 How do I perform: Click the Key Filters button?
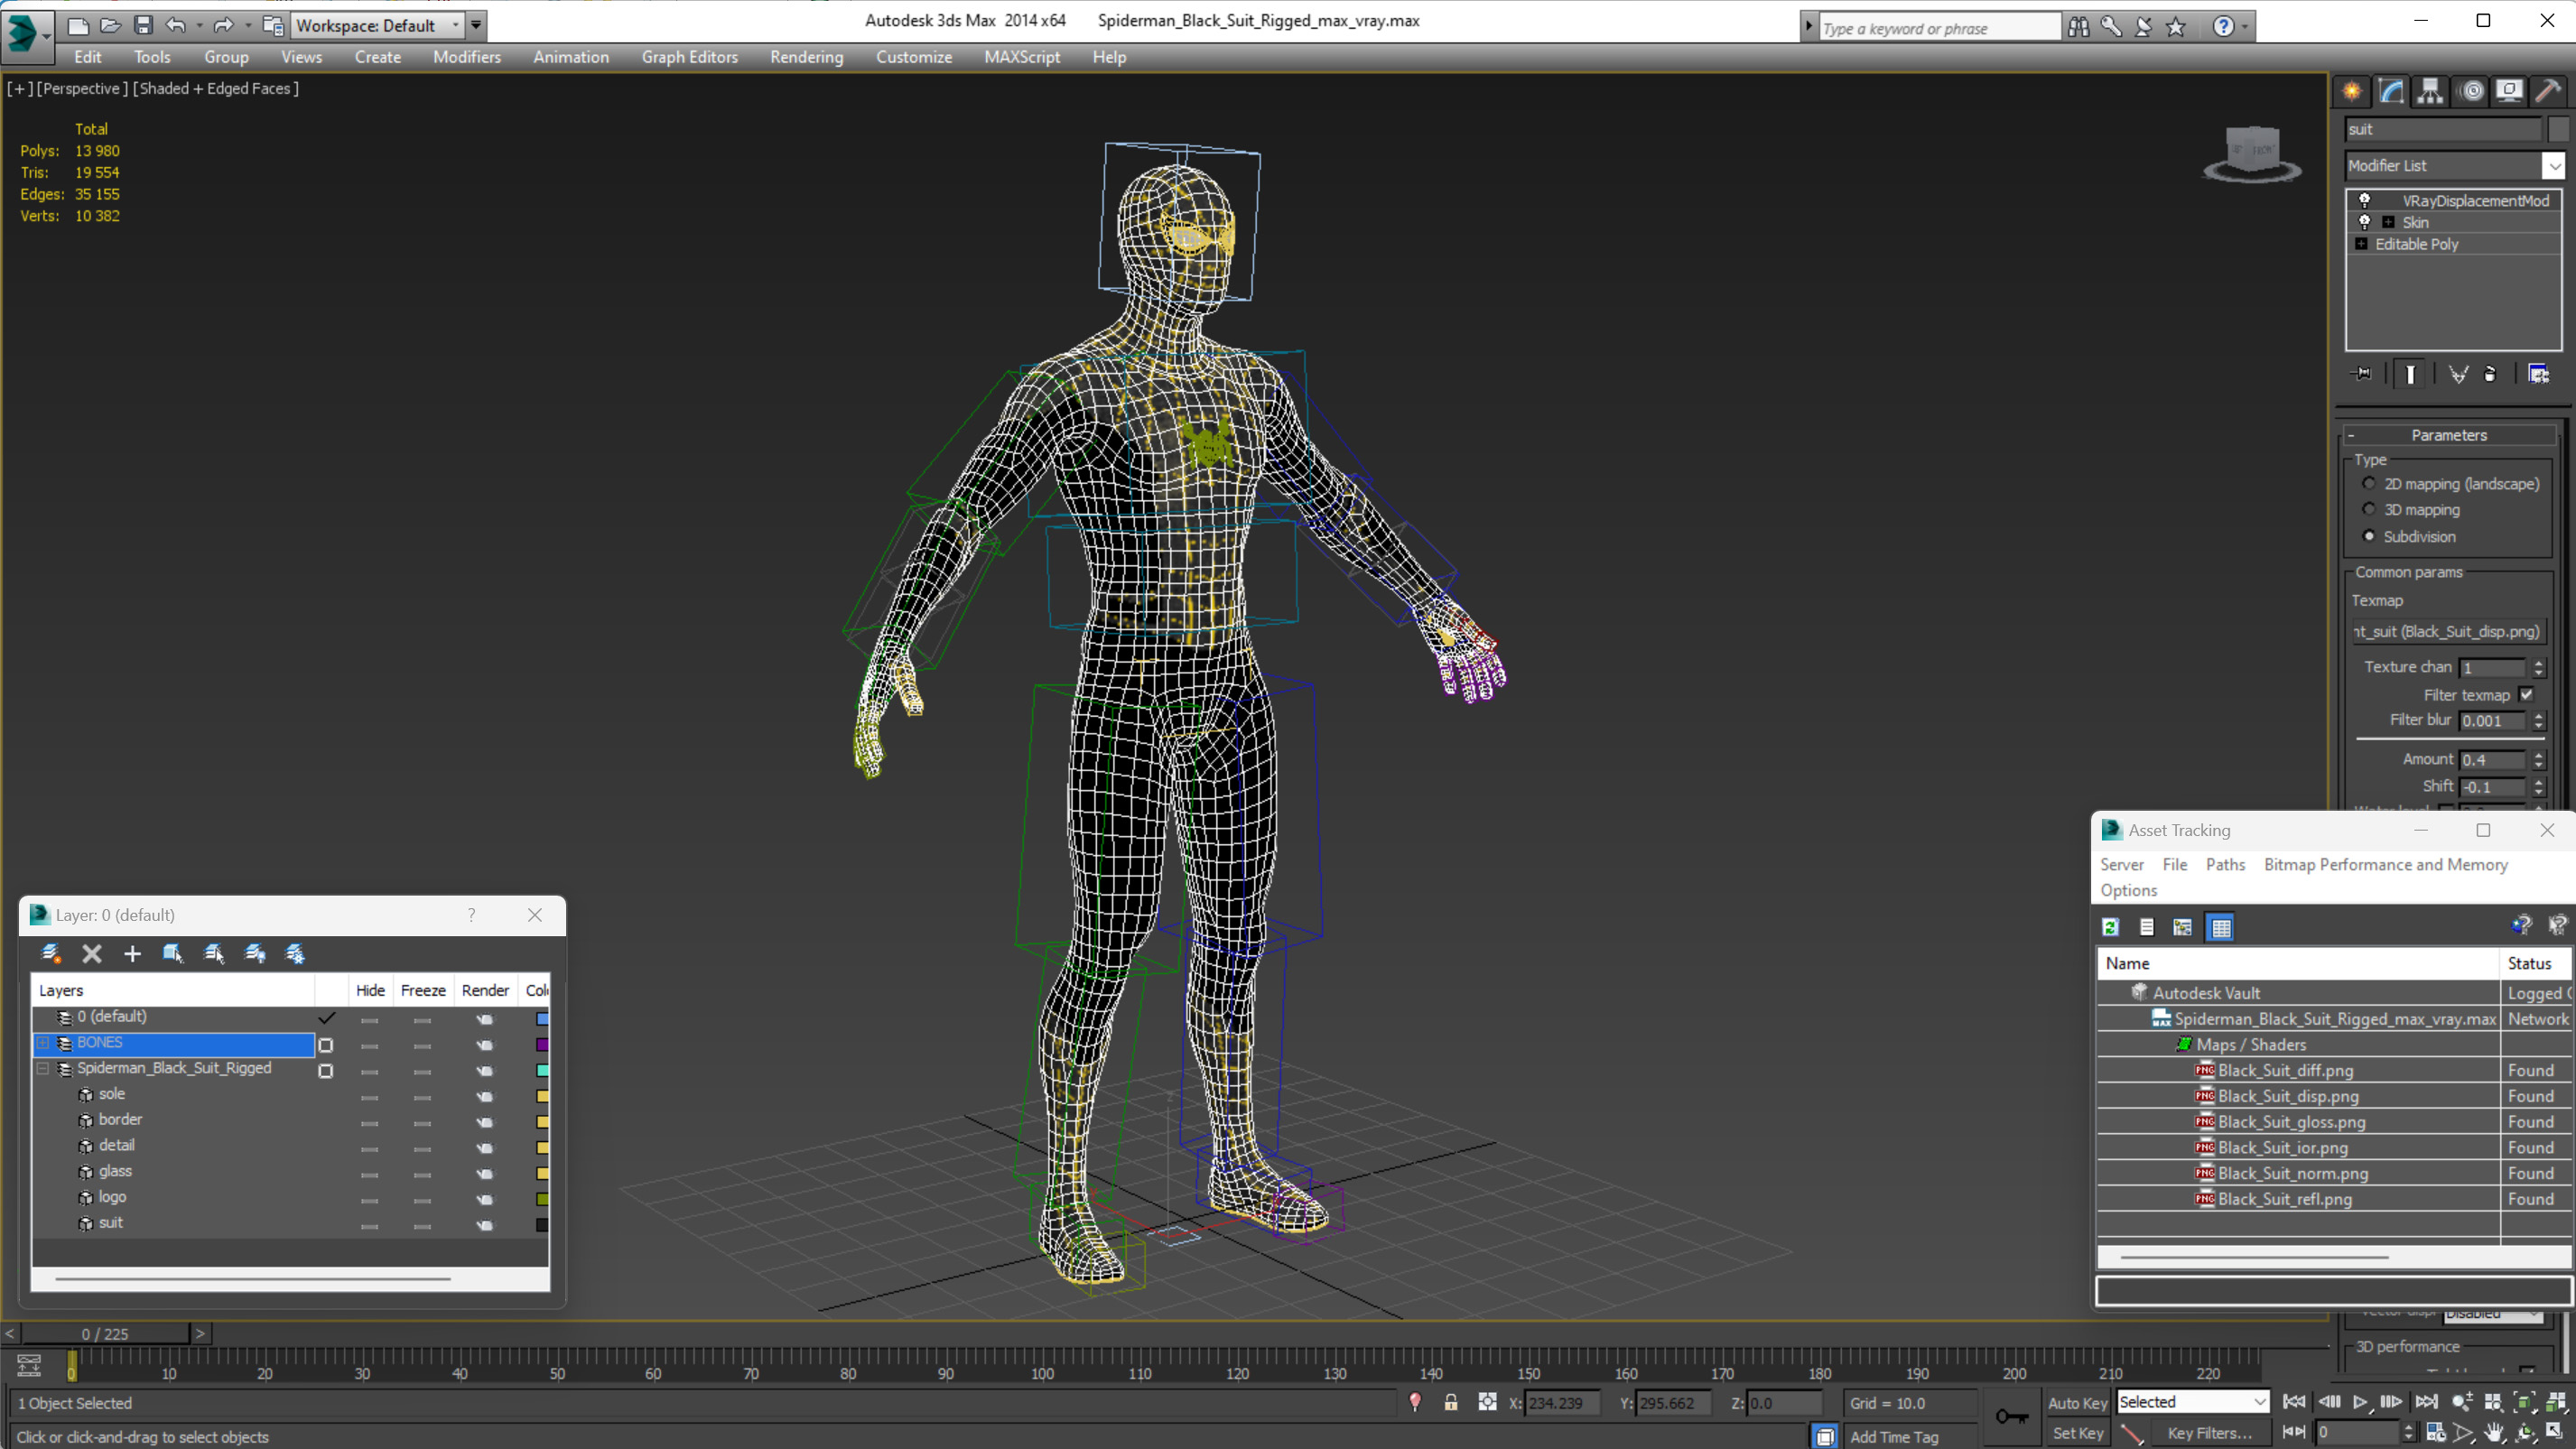click(2209, 1433)
